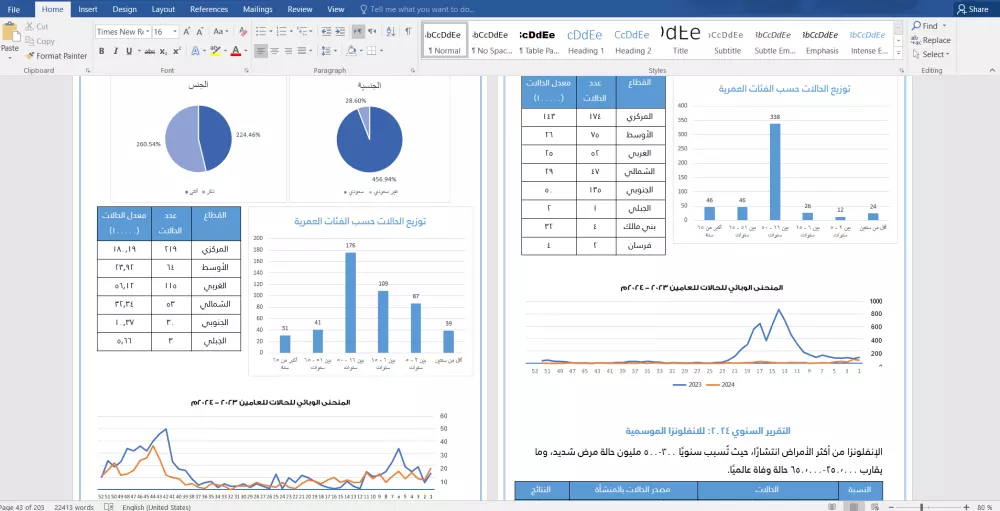Click the Cut scissors command
Viewport: 1000px width, 511px height.
point(38,27)
